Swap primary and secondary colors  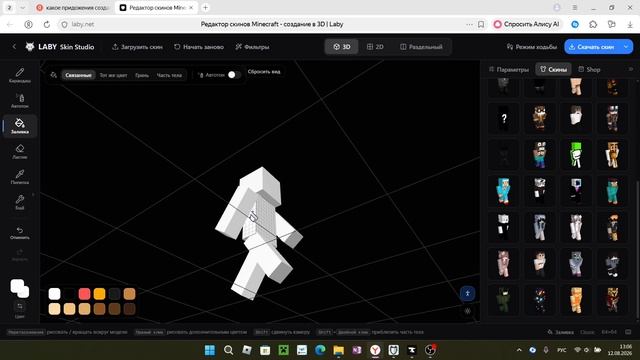20,307
